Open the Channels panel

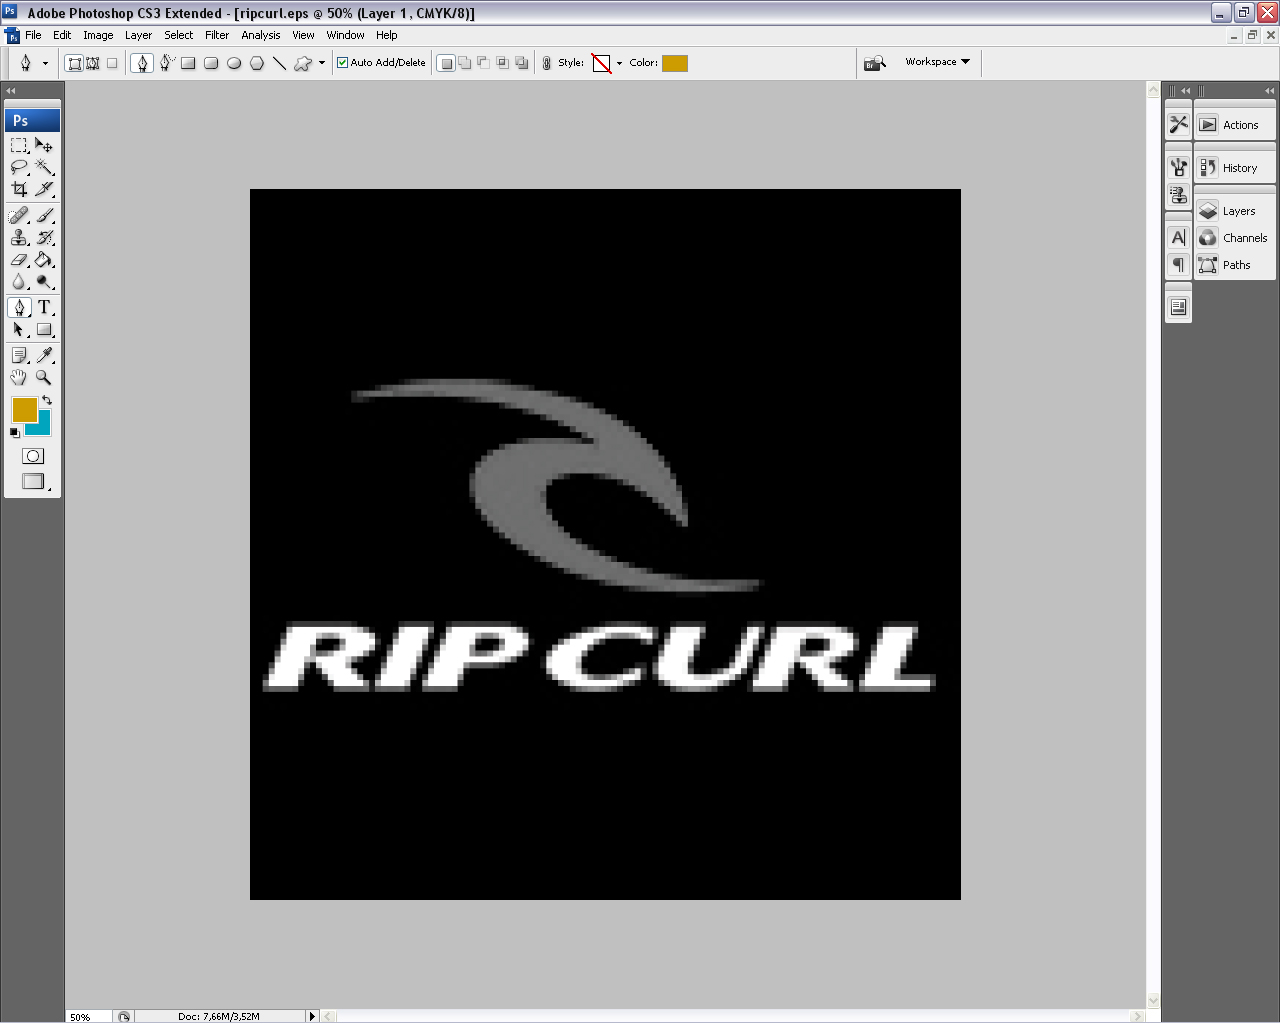click(x=1235, y=238)
